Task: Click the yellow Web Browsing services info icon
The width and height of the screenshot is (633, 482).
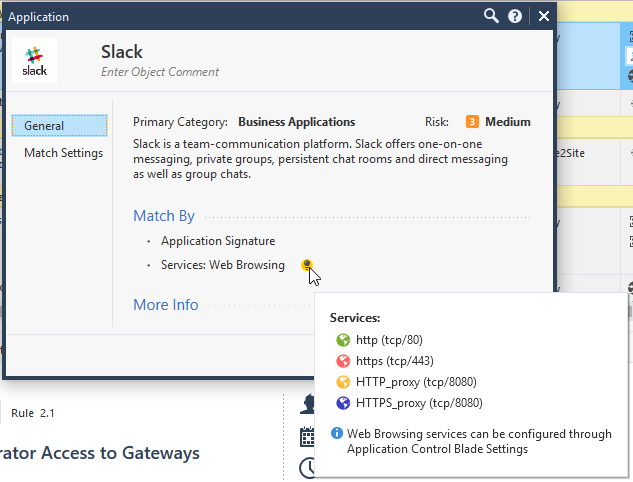Action: (x=307, y=265)
